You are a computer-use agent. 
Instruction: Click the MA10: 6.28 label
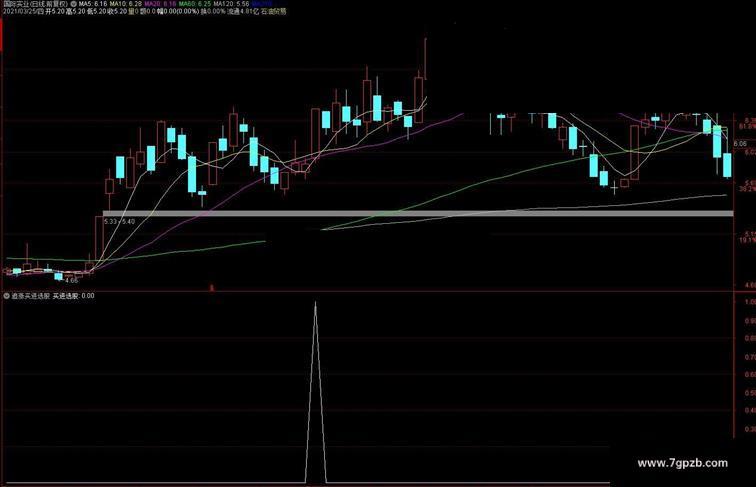tap(125, 3)
